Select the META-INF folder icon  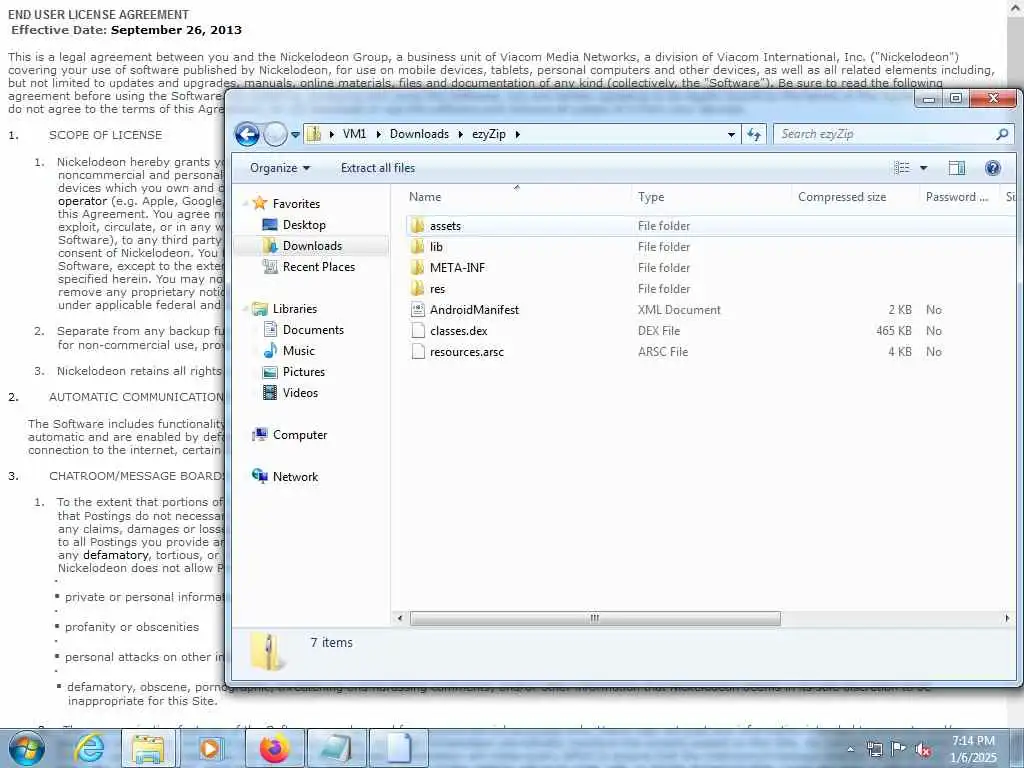coord(417,268)
